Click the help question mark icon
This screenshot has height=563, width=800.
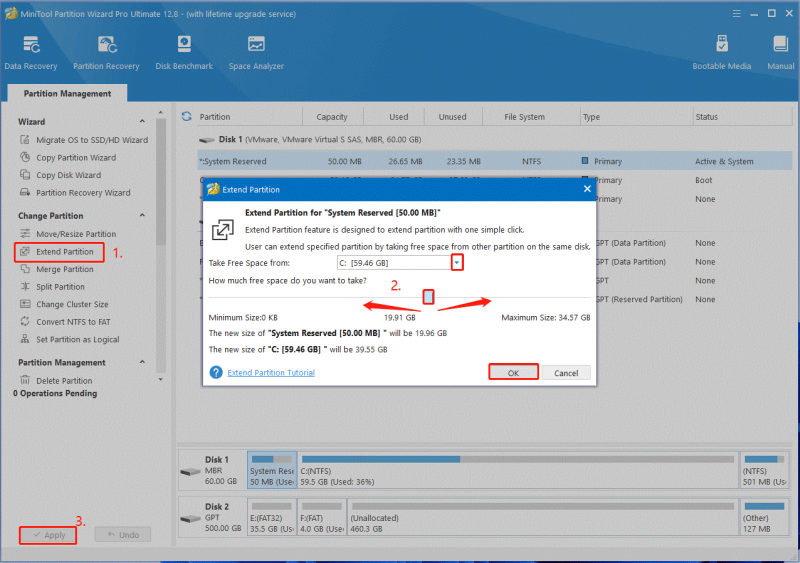point(216,372)
